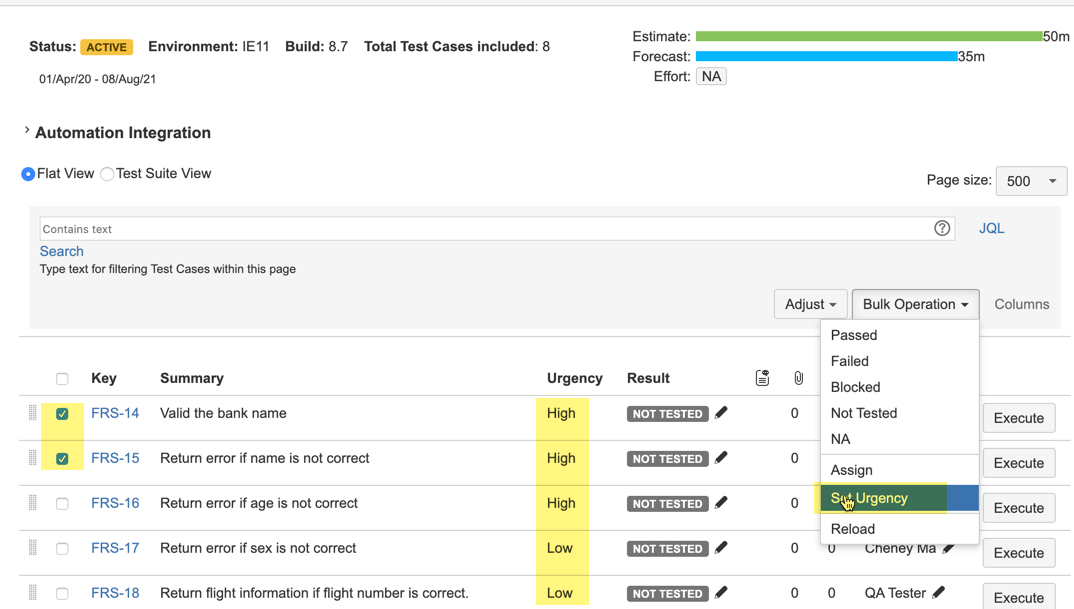
Task: Click pencil icon next to Cheney Ma
Action: (948, 548)
